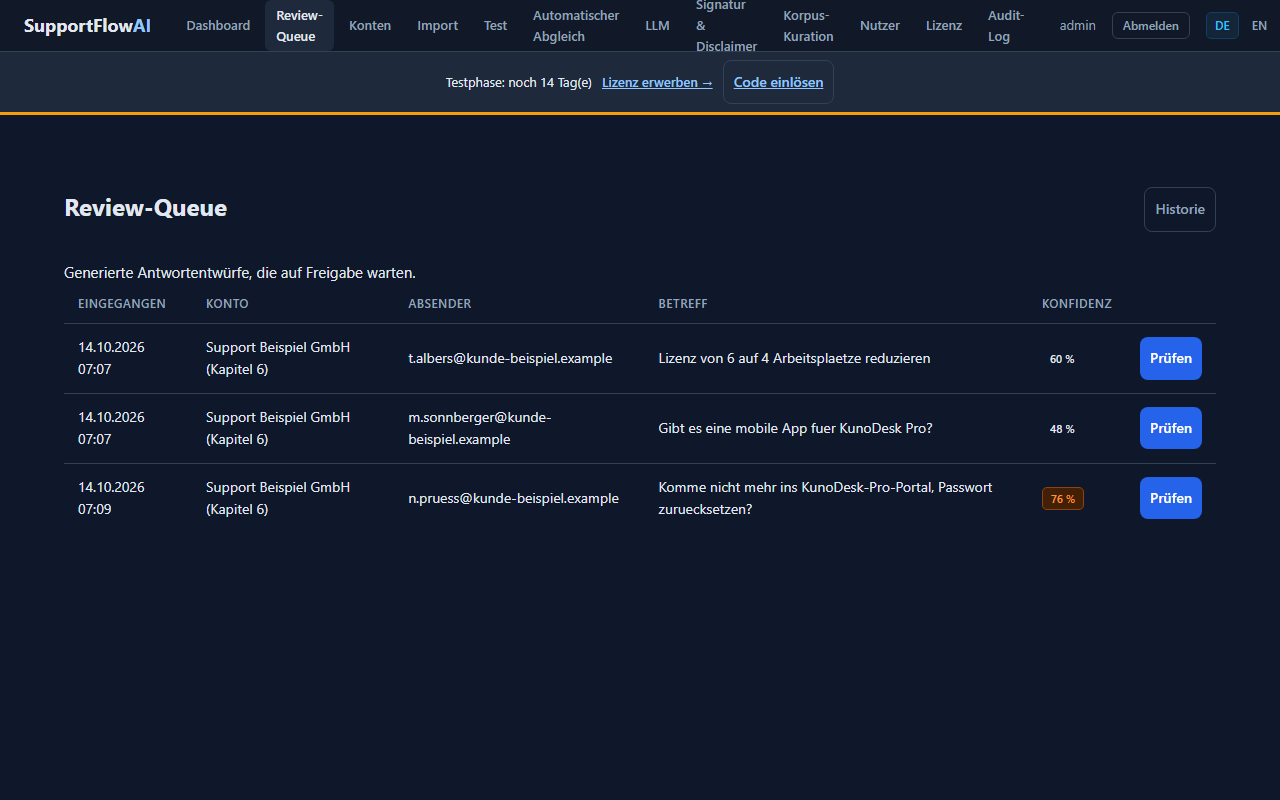Screen dimensions: 1280x800
Task: Open the Nutzer navigation item
Action: (x=880, y=26)
